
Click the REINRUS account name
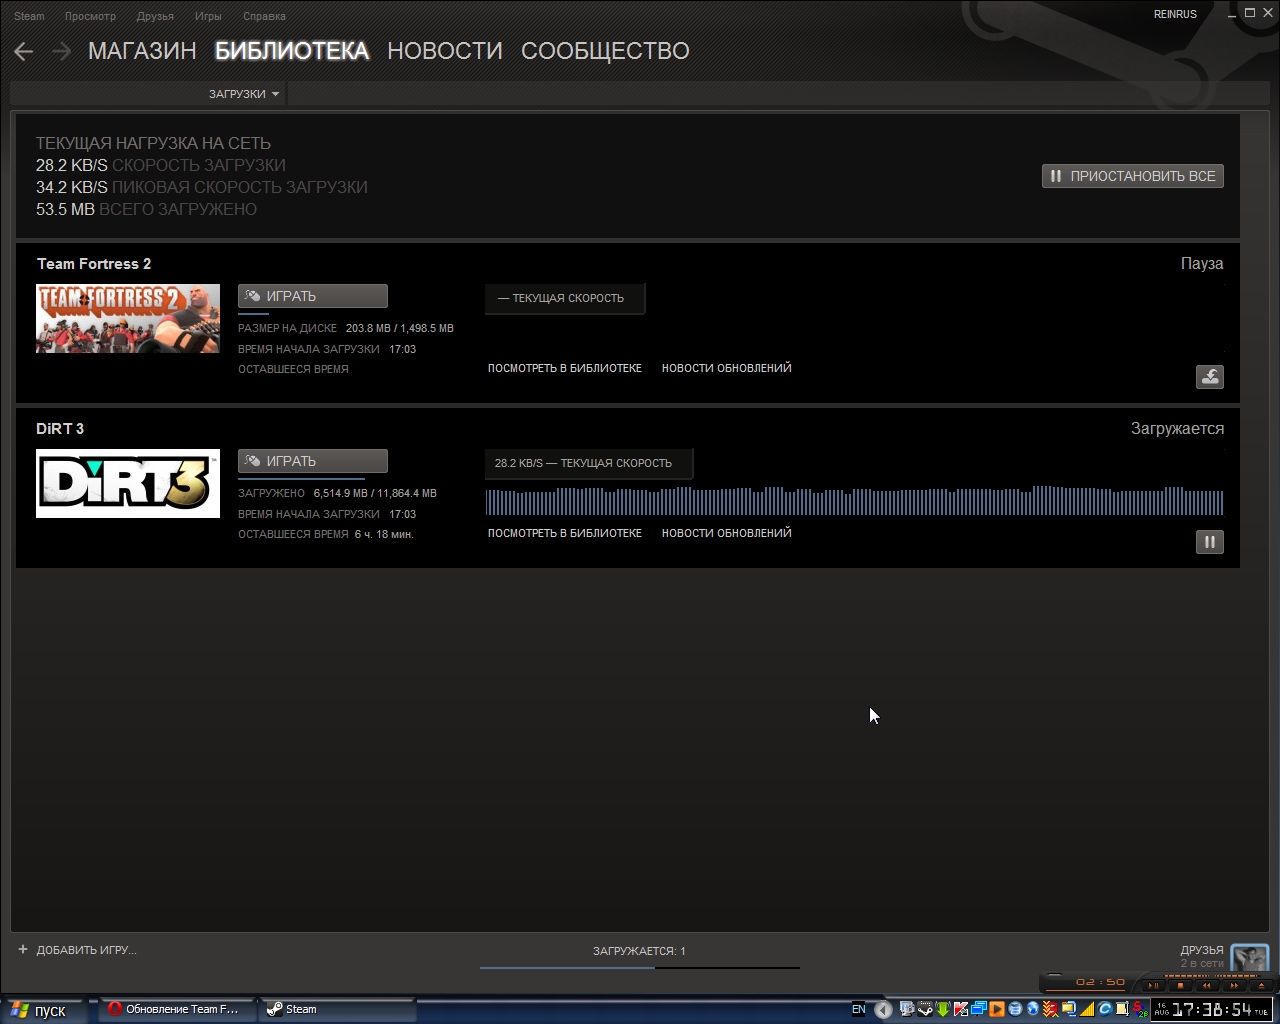1175,14
